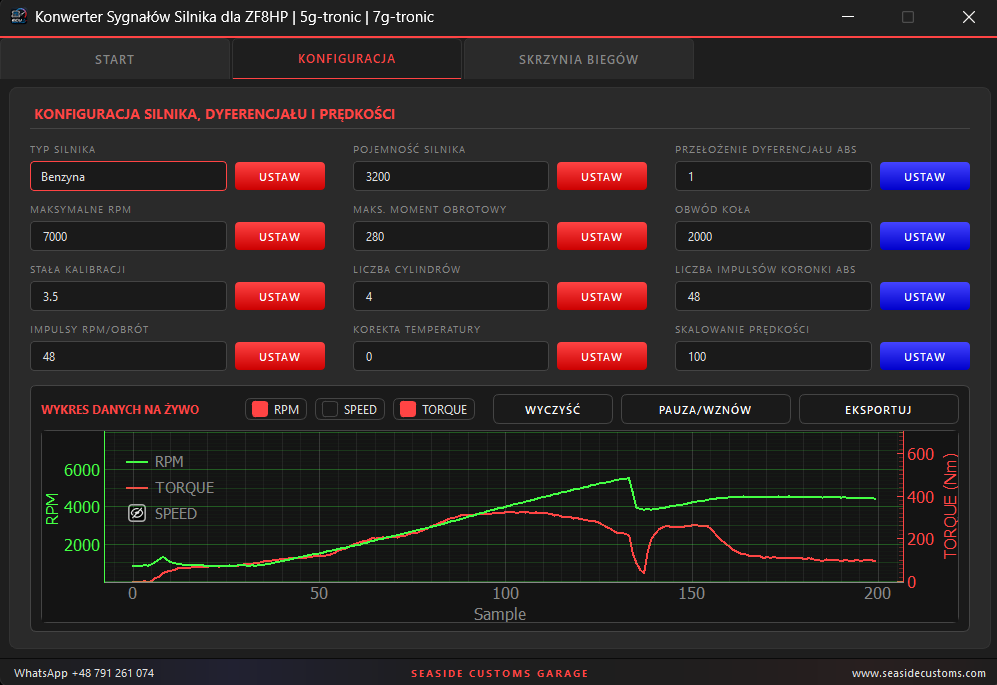Apply the Stała Kalibracji value with USTAW
Viewport: 997px width, 685px height.
point(280,296)
